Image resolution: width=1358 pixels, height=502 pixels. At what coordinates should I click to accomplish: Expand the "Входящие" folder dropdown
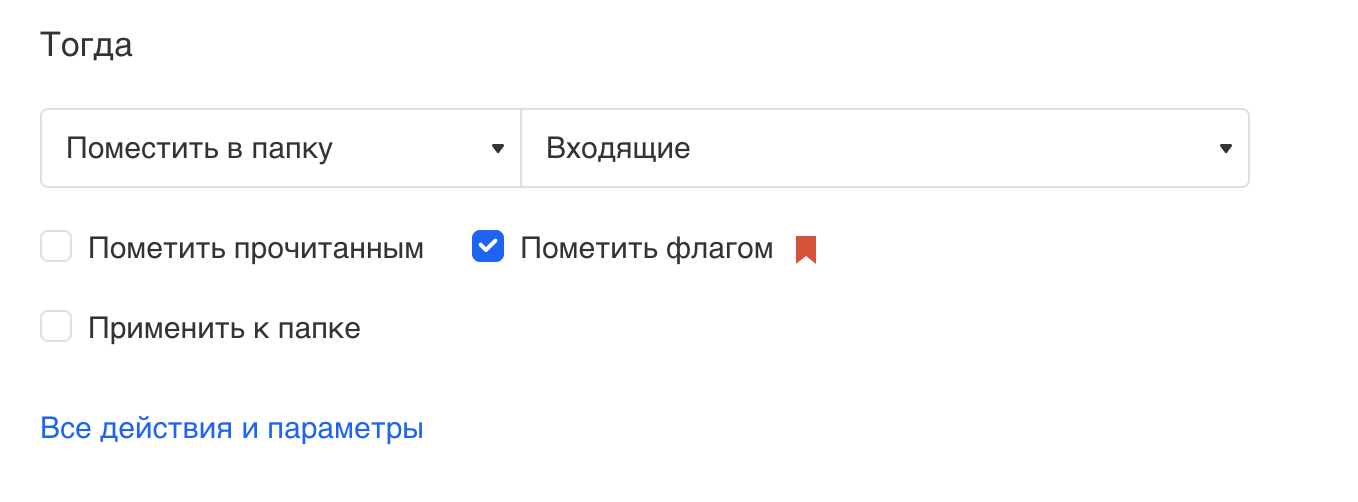tap(884, 148)
